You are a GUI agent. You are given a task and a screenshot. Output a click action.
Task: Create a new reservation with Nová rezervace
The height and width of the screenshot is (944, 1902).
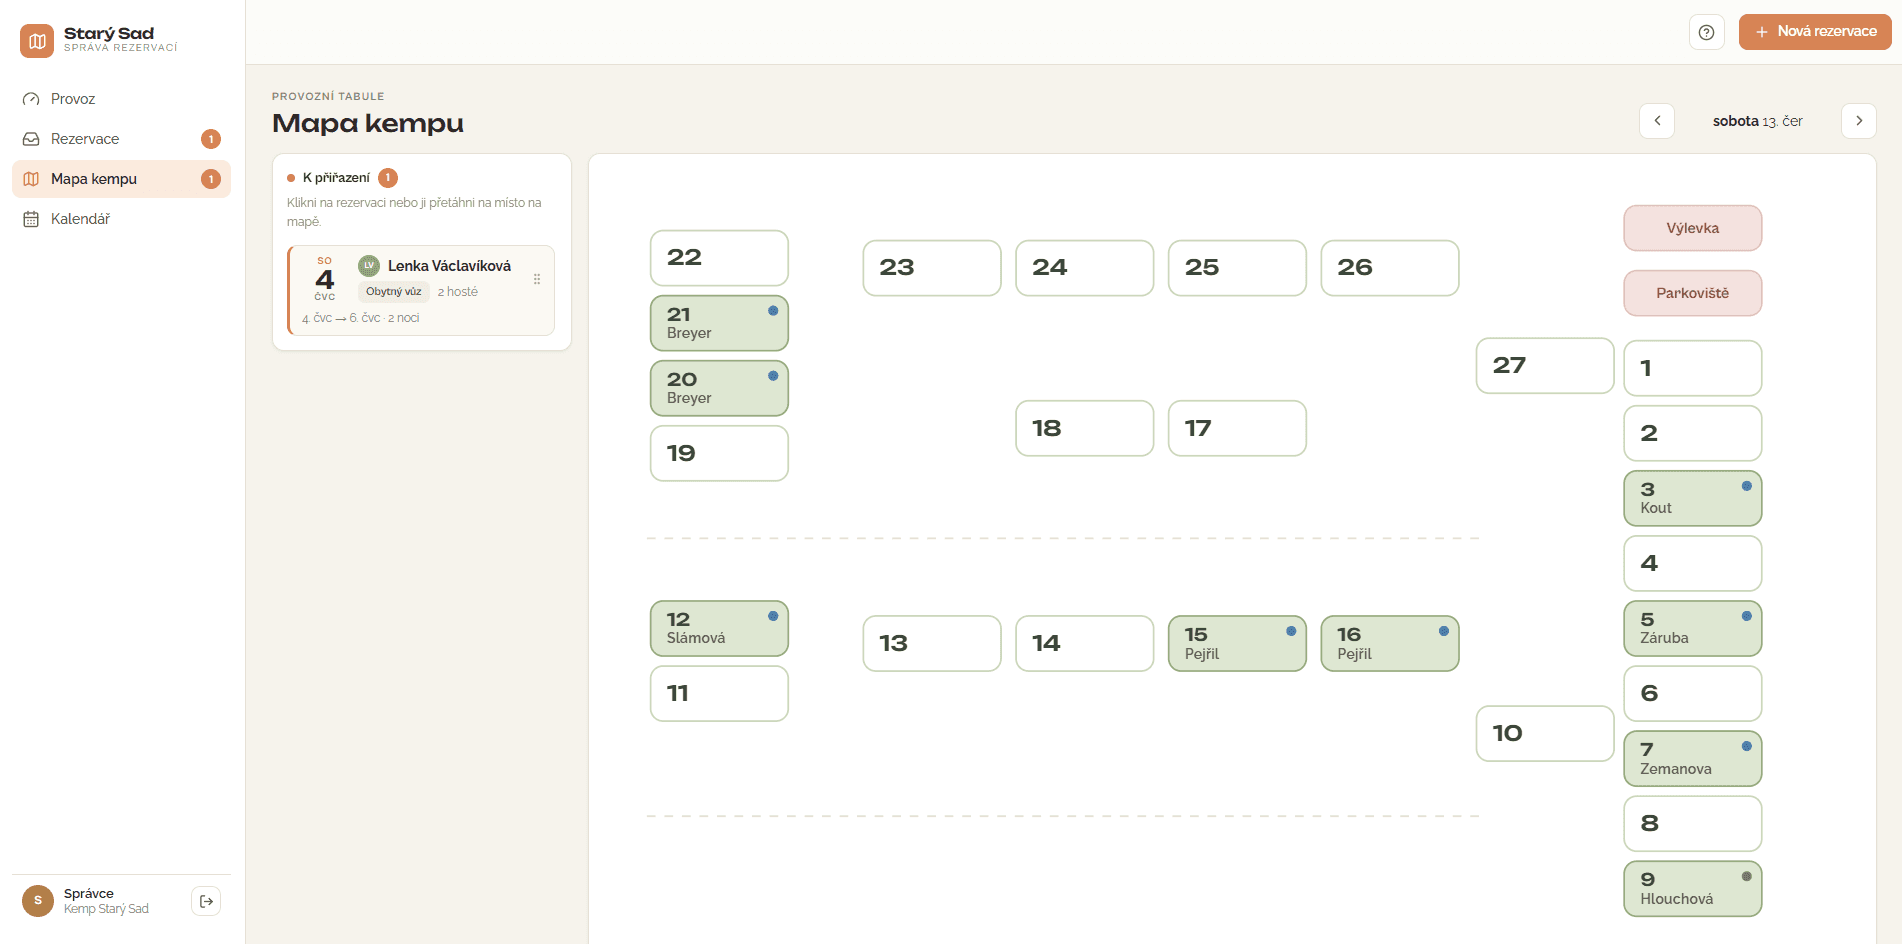[1815, 32]
